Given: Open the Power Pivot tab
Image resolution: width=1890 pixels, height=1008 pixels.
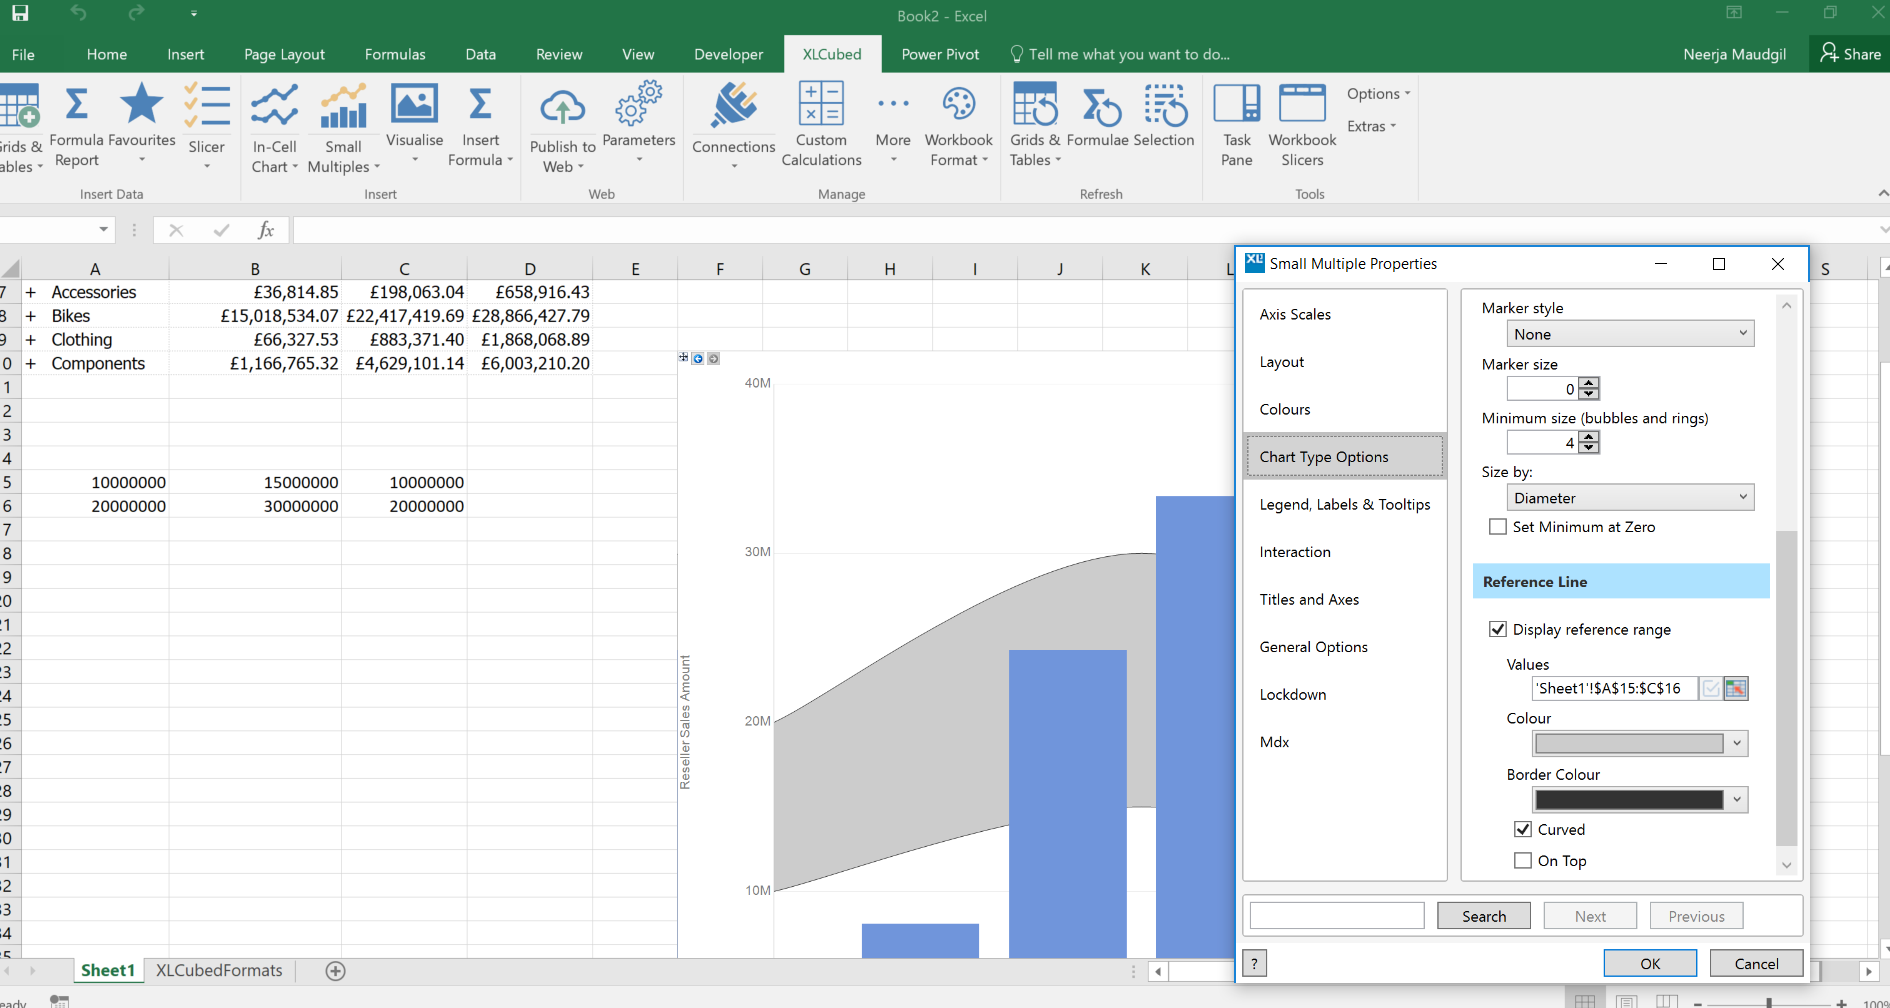Looking at the screenshot, I should tap(940, 54).
